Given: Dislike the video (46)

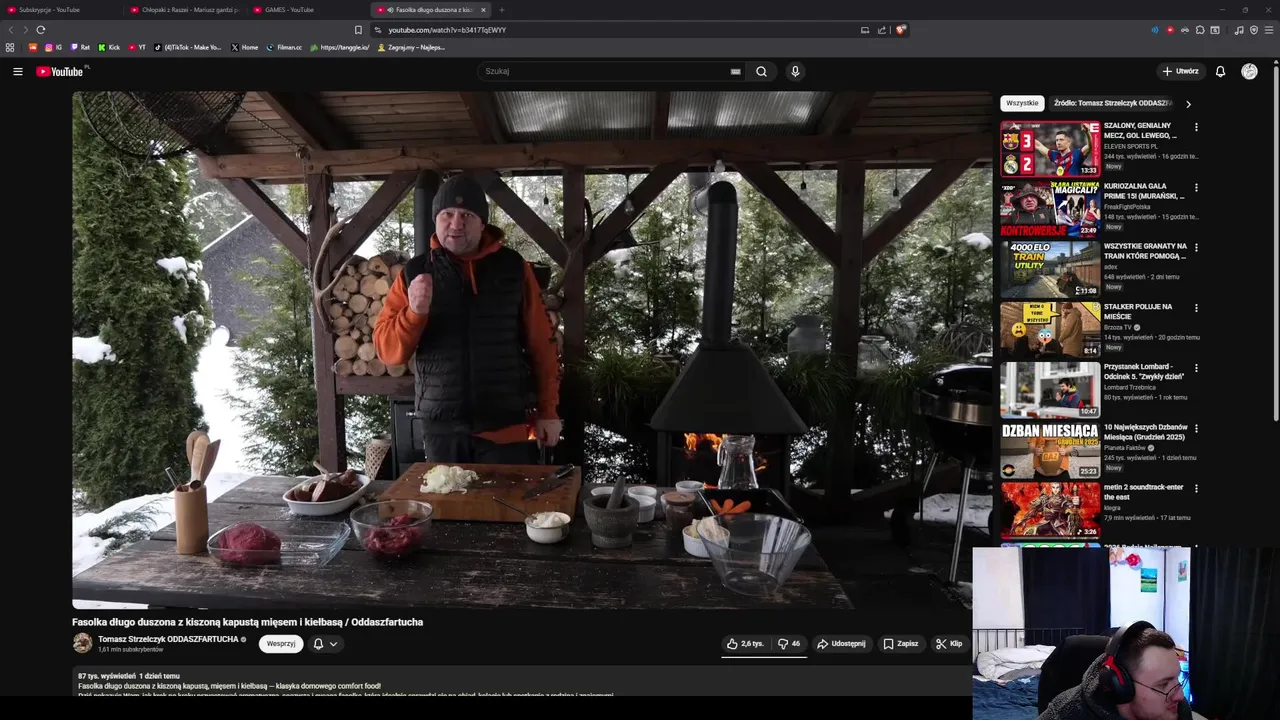Looking at the screenshot, I should 789,644.
